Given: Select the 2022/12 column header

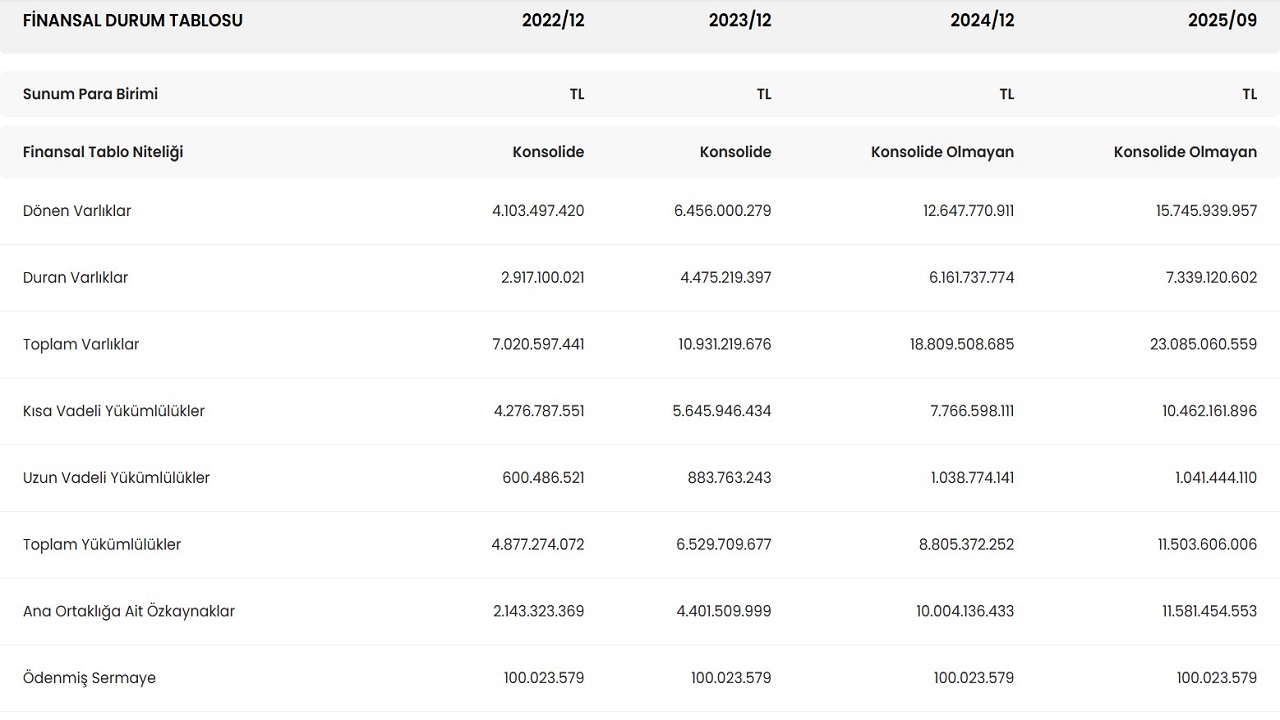Looking at the screenshot, I should 553,20.
